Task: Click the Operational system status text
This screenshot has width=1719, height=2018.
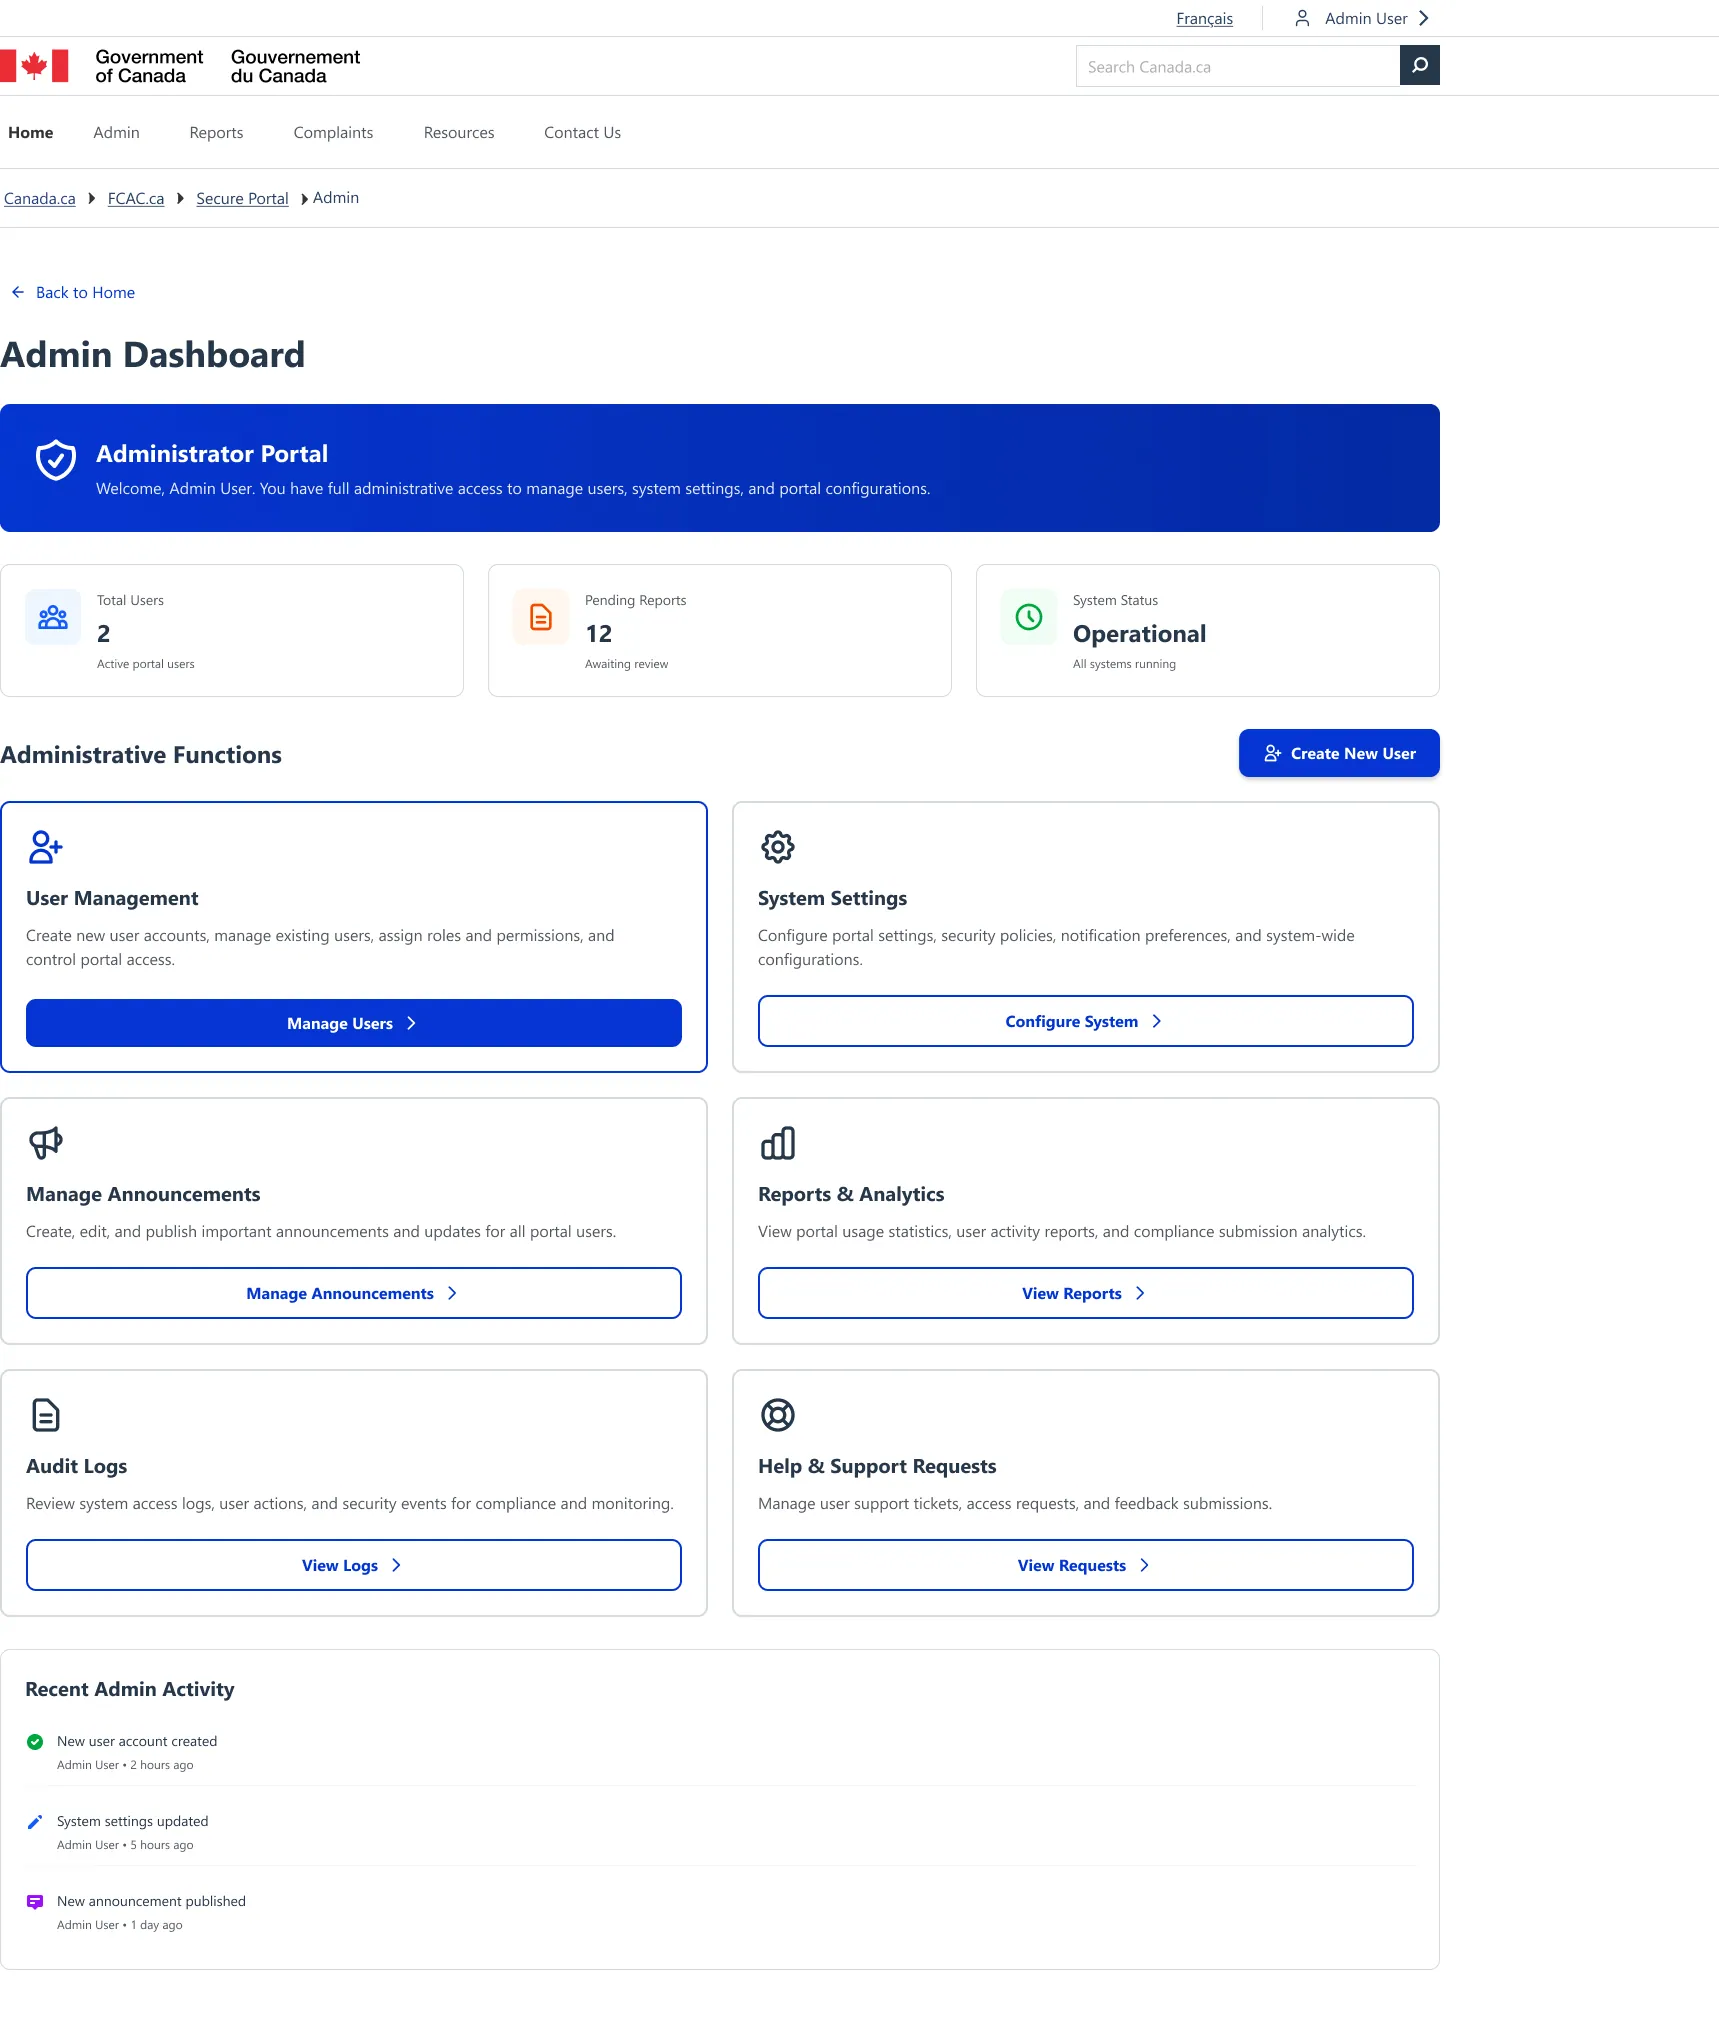Action: pyautogui.click(x=1139, y=634)
